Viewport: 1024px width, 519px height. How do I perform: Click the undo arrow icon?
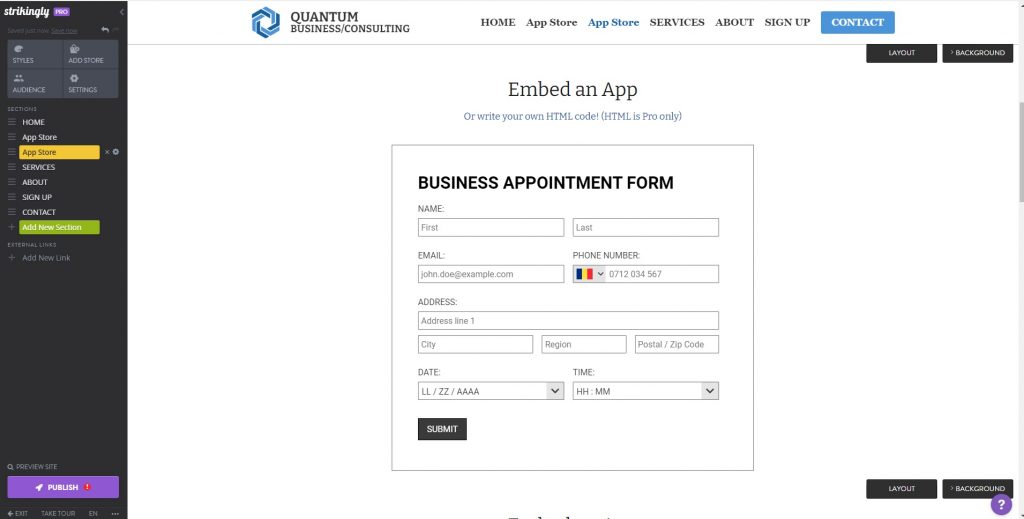coord(105,30)
